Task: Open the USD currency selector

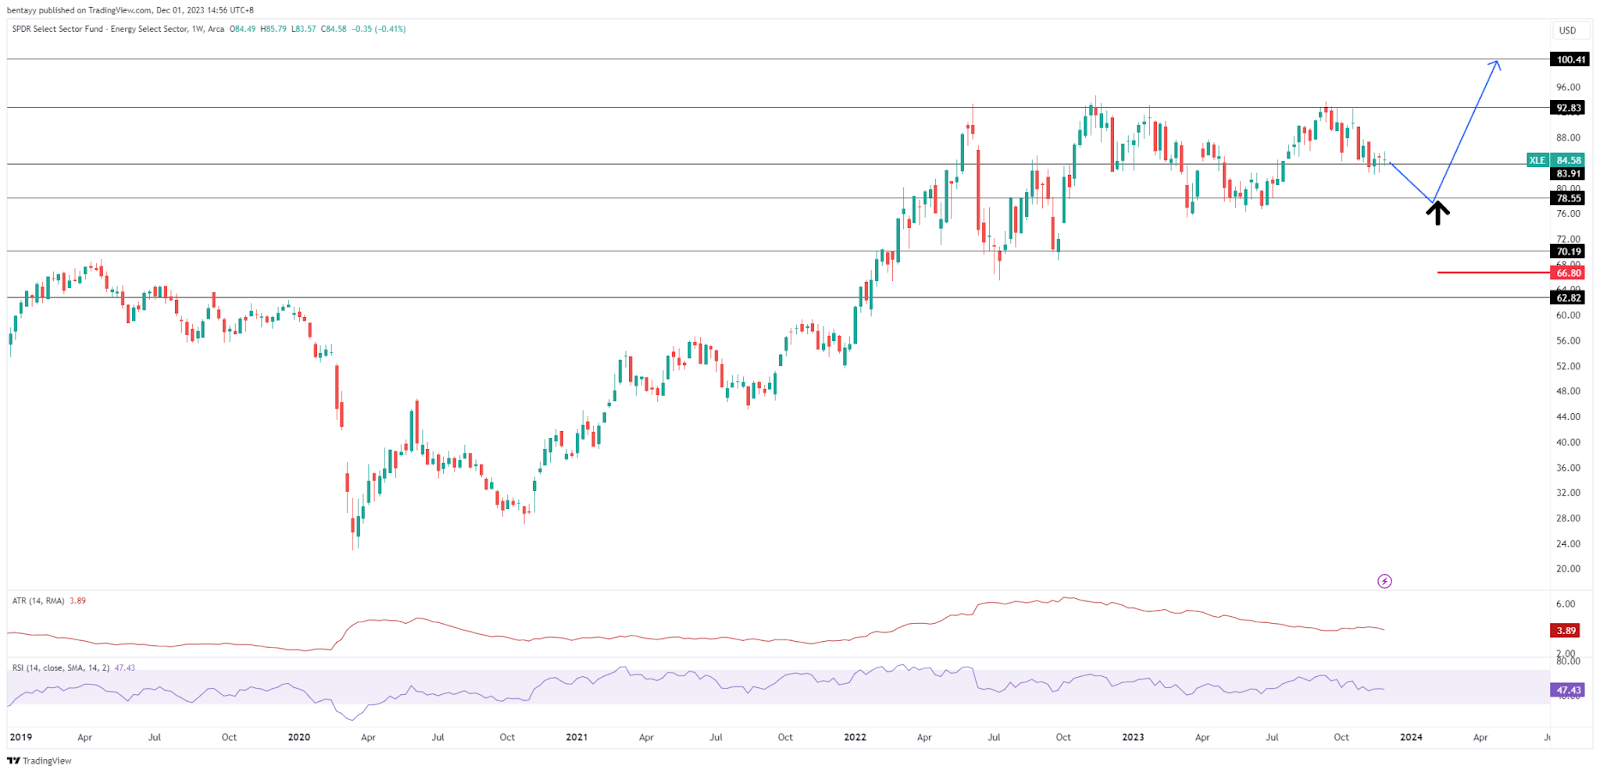Action: click(x=1567, y=30)
